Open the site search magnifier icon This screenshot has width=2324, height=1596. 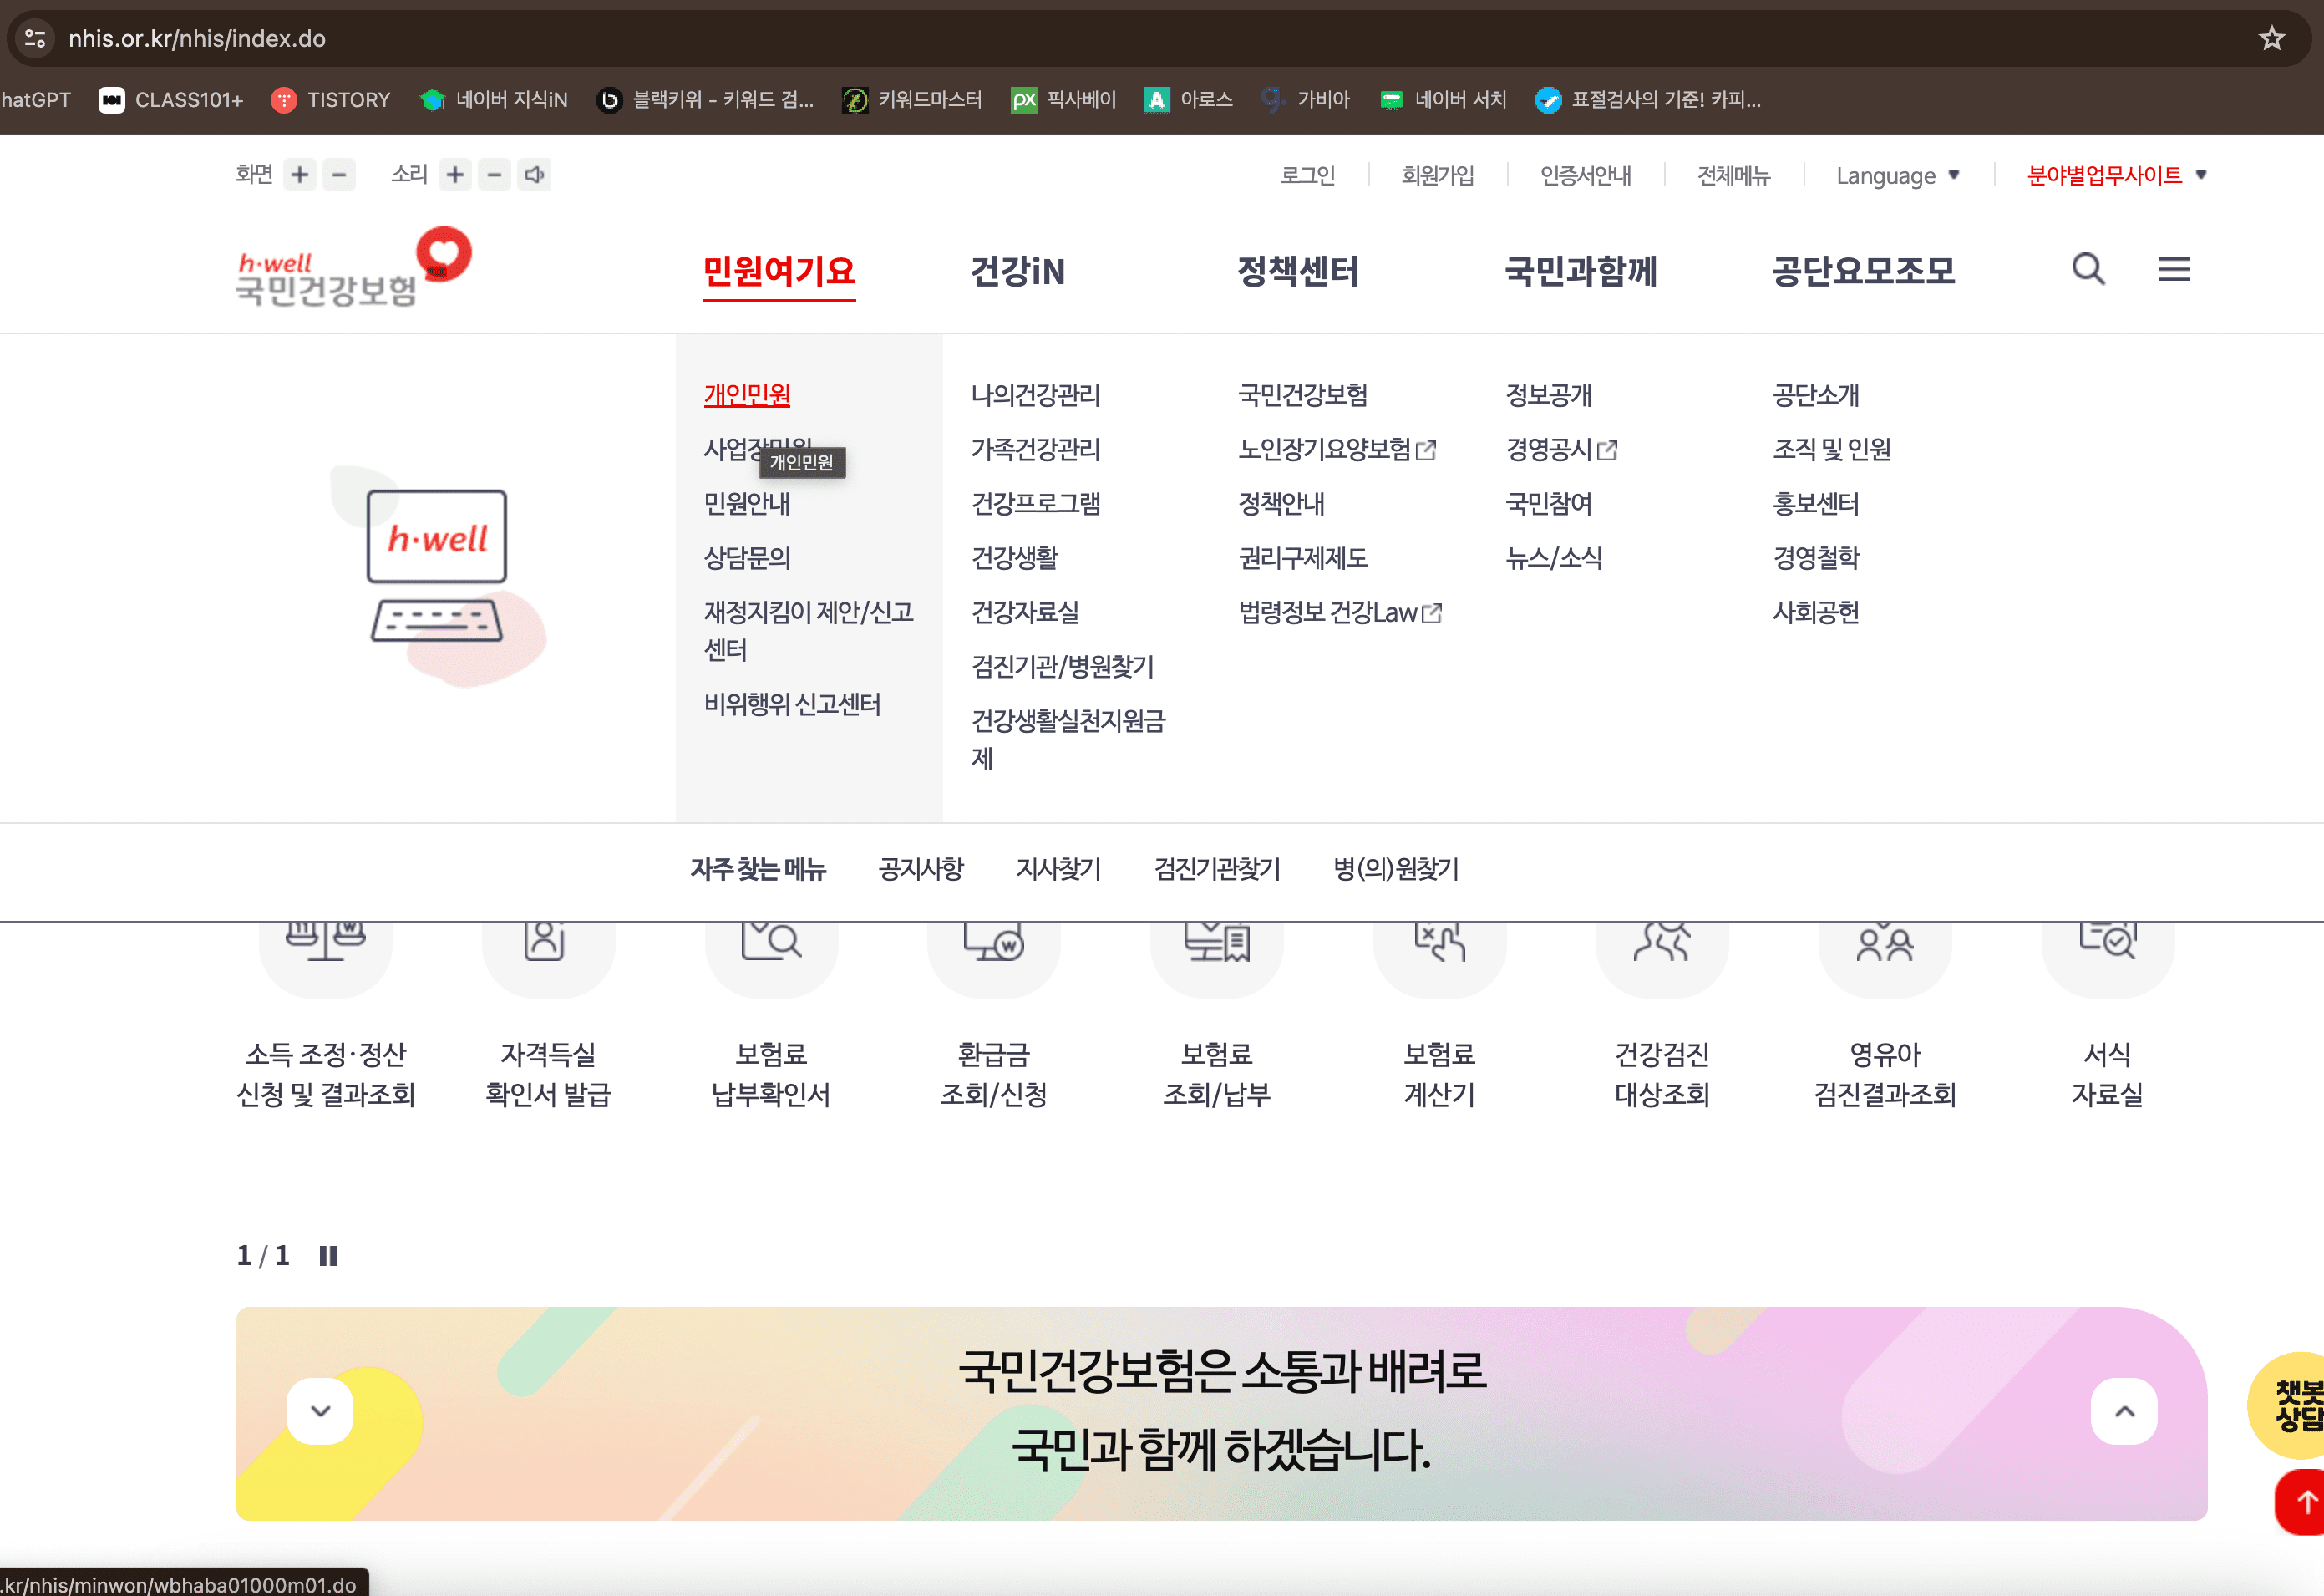click(x=2088, y=269)
